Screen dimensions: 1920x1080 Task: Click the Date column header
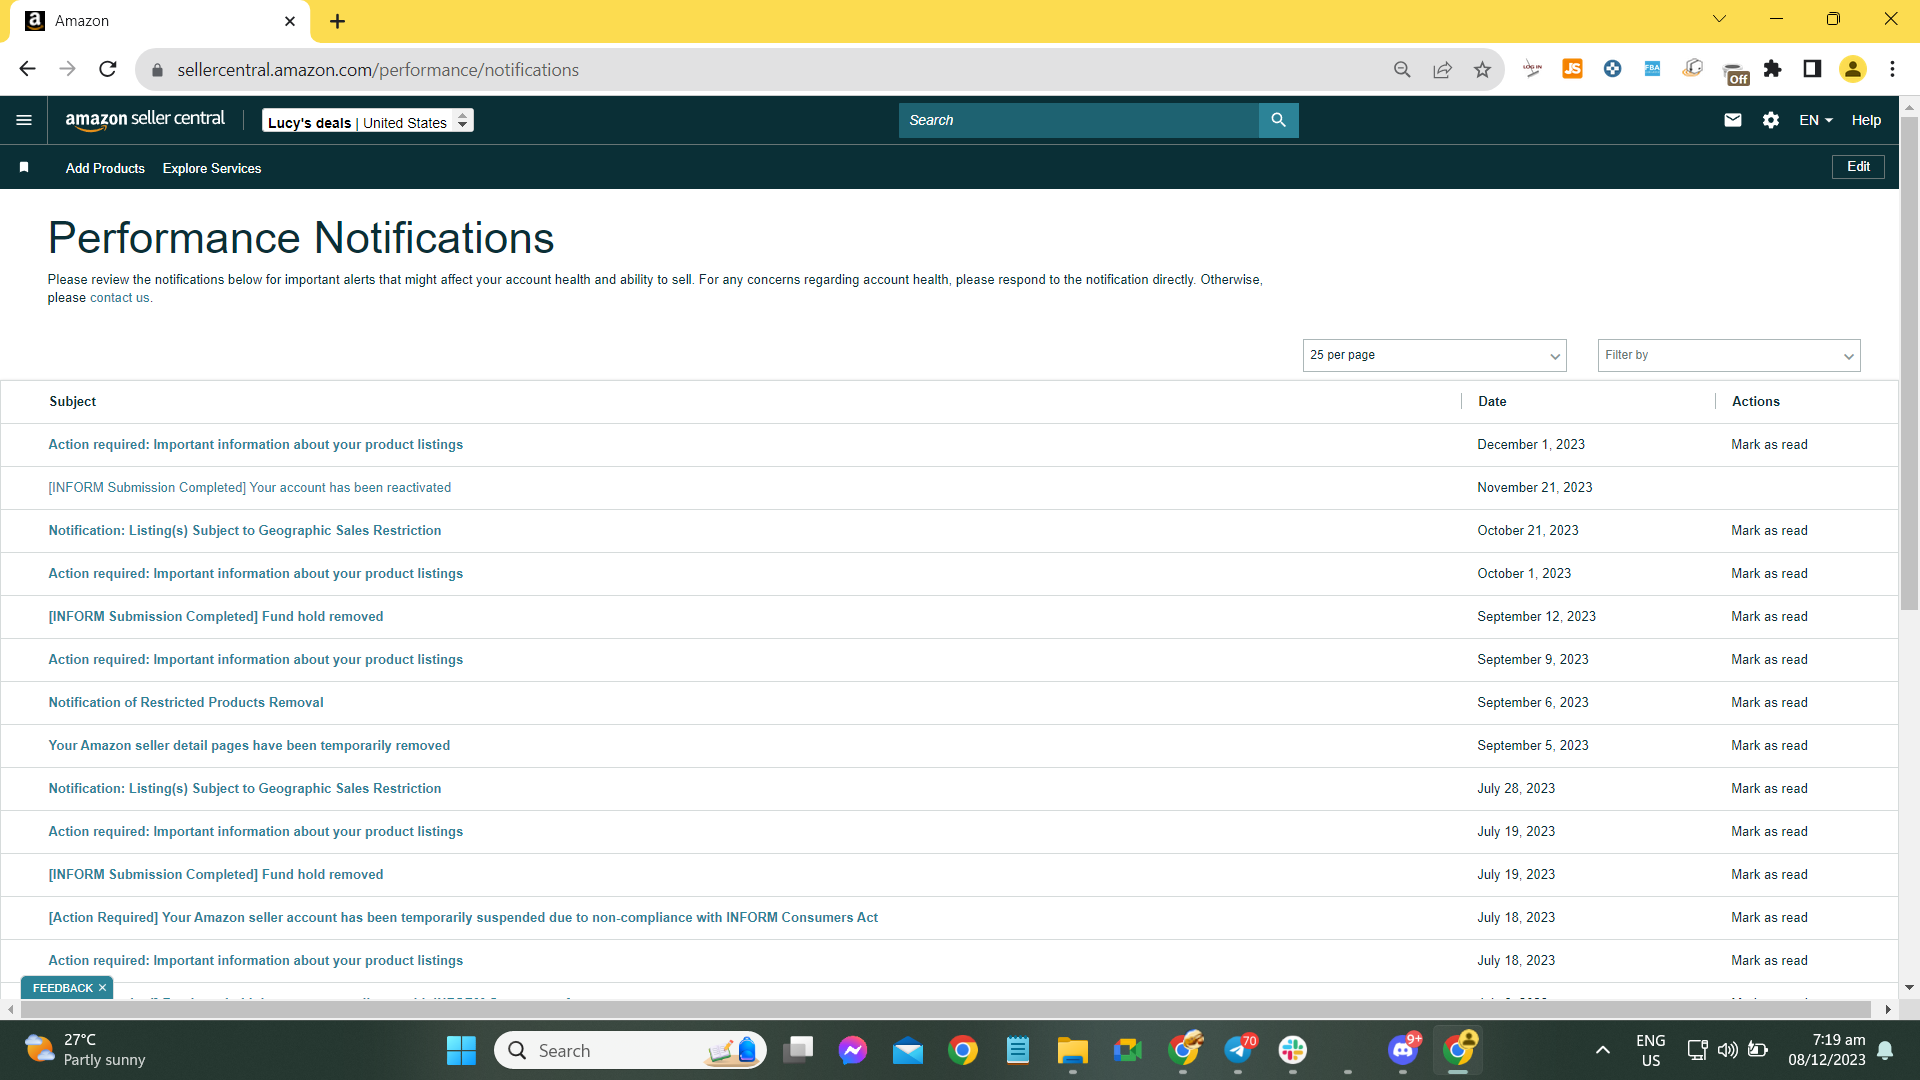pyautogui.click(x=1492, y=401)
